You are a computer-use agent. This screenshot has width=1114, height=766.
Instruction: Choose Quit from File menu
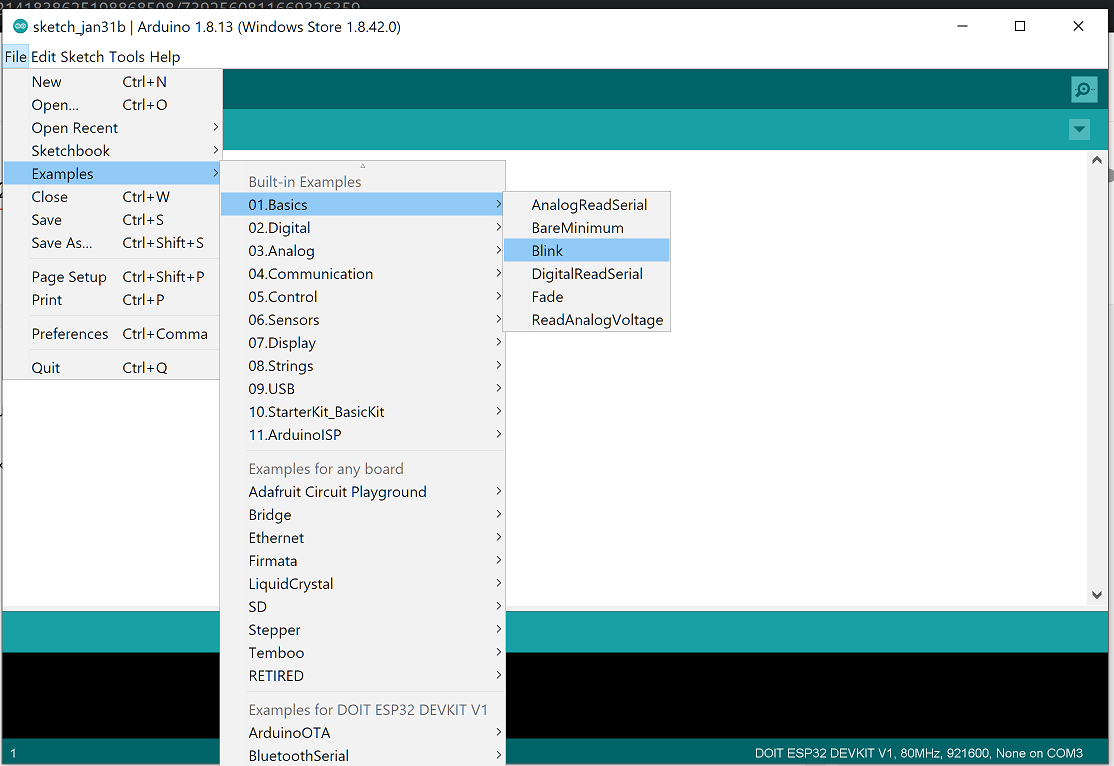coord(112,368)
